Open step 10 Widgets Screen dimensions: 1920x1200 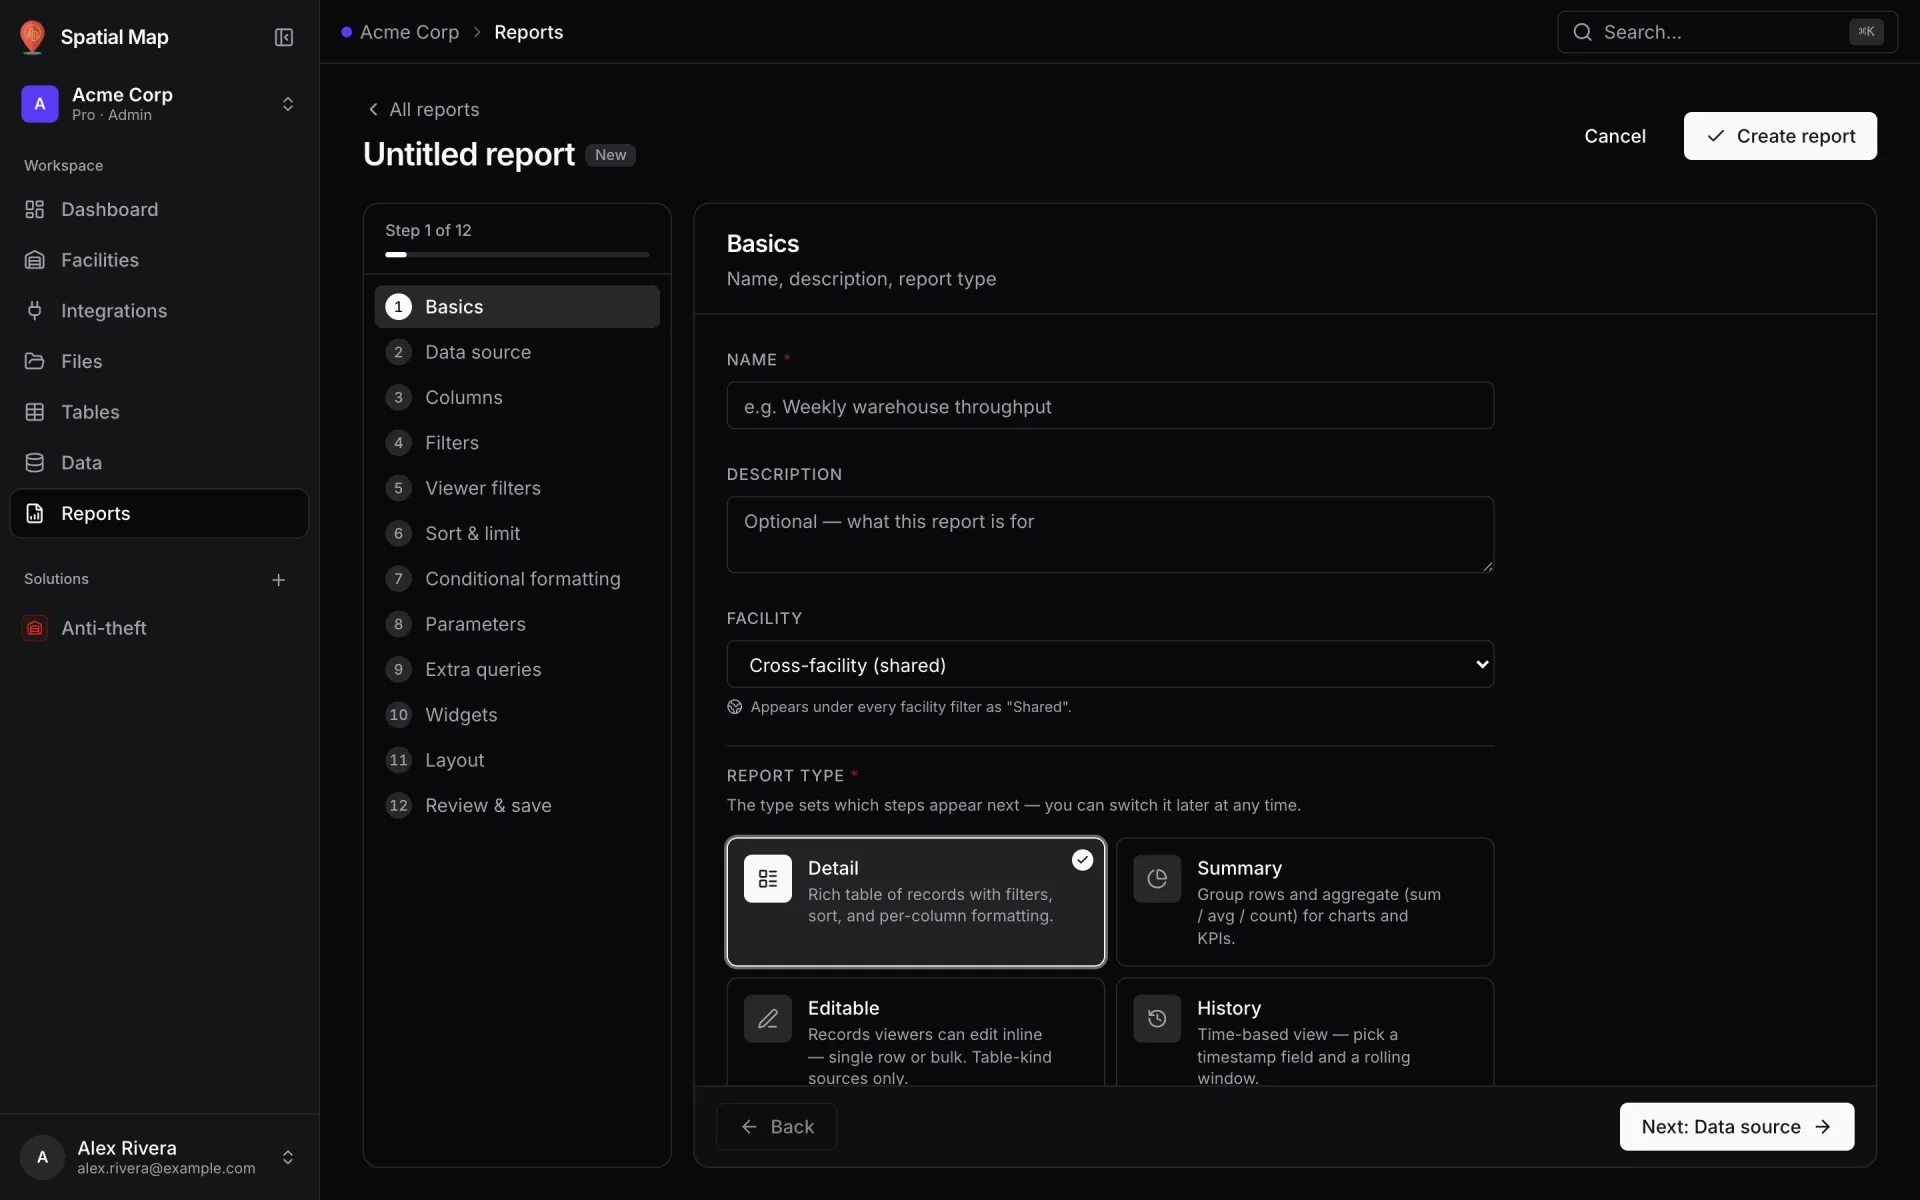coord(517,715)
